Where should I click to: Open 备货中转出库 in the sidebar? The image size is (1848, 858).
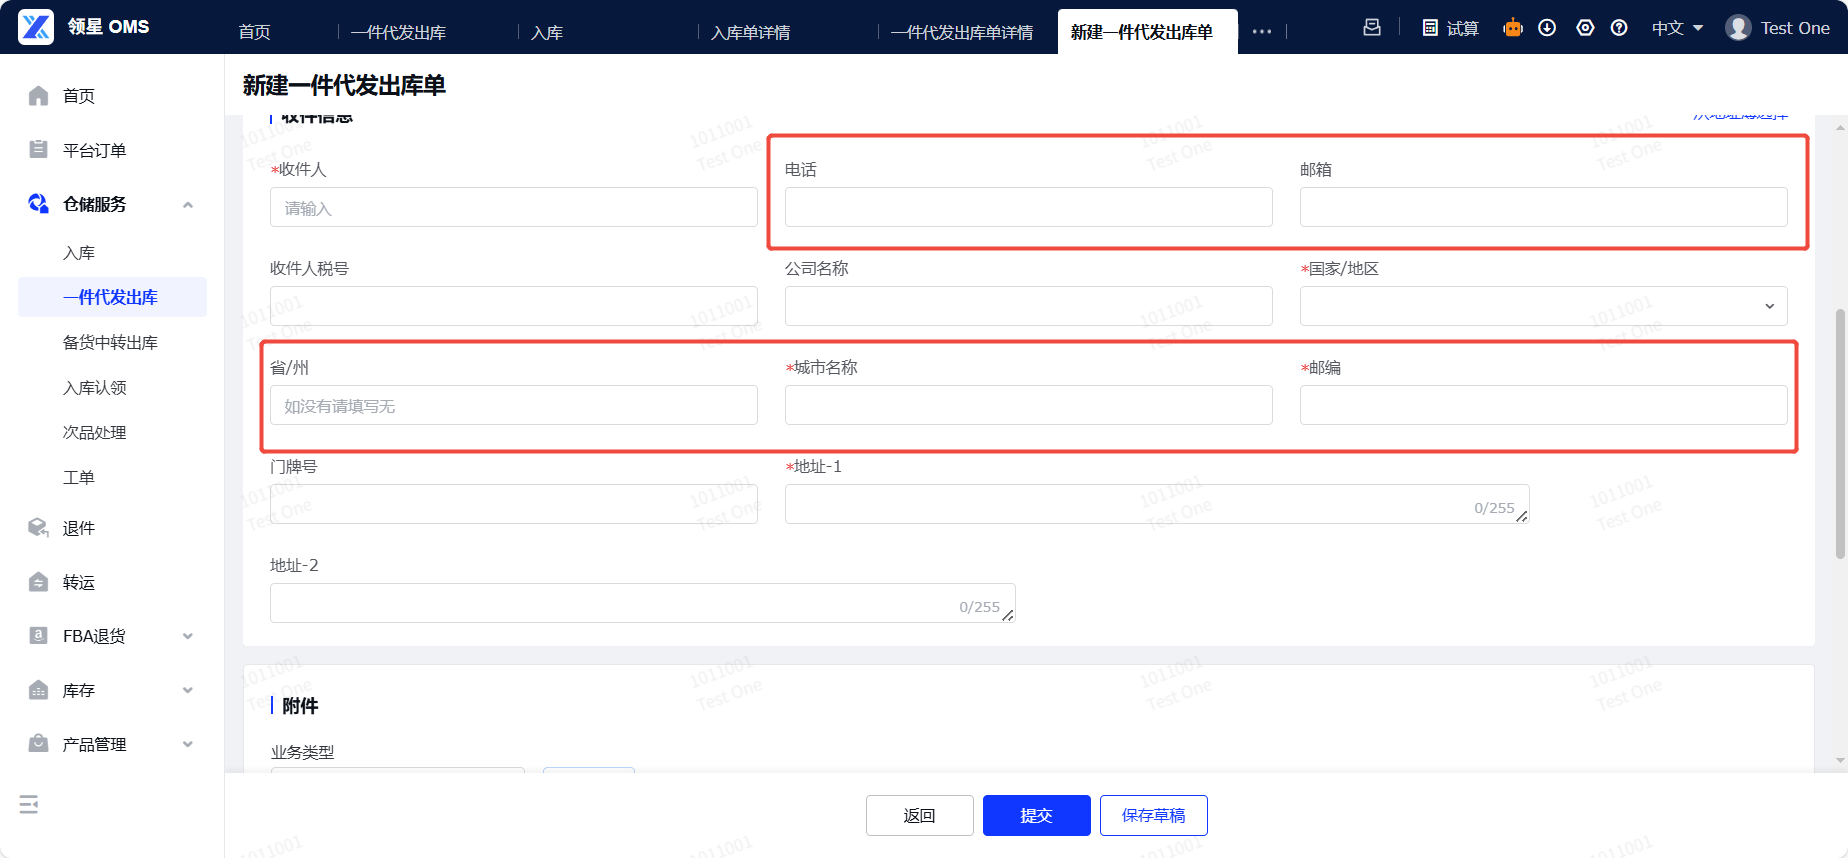(112, 342)
